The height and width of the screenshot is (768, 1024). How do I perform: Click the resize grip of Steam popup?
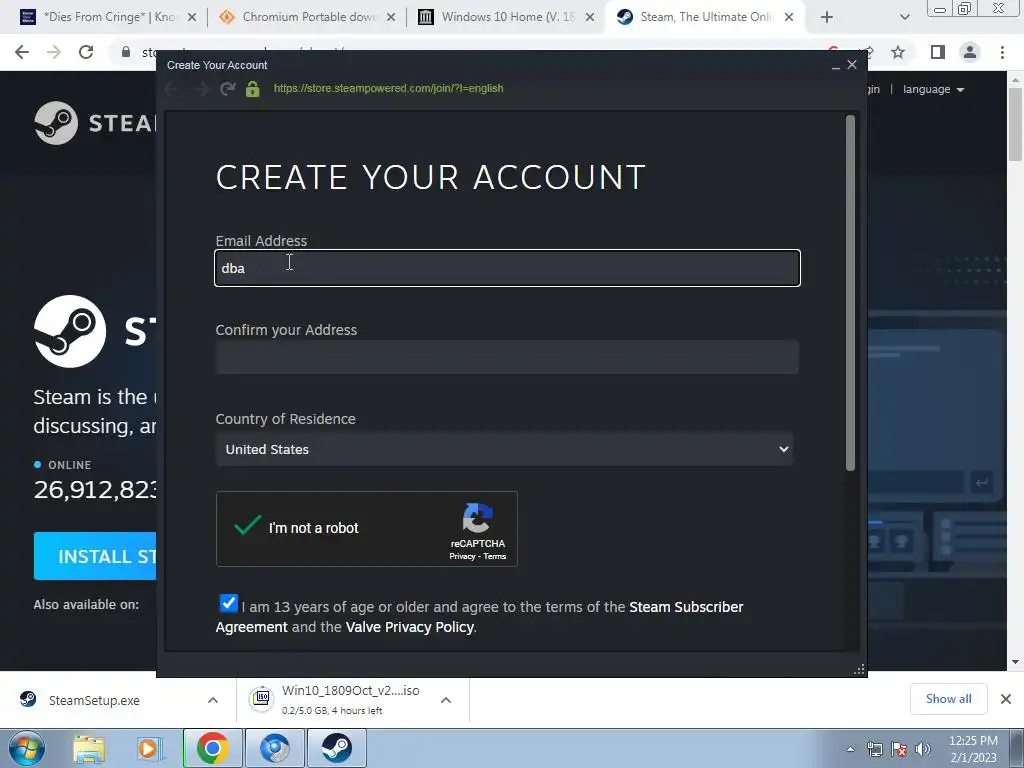(859, 669)
